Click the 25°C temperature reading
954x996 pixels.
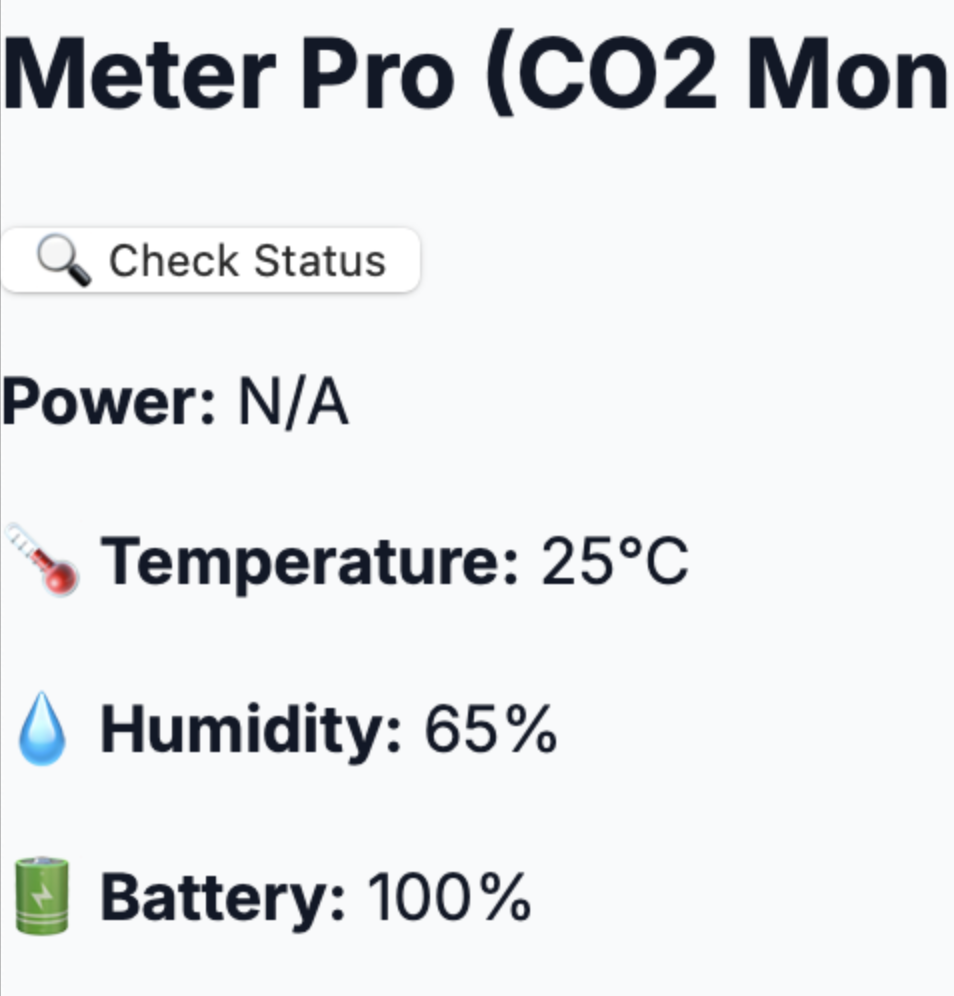(x=614, y=562)
